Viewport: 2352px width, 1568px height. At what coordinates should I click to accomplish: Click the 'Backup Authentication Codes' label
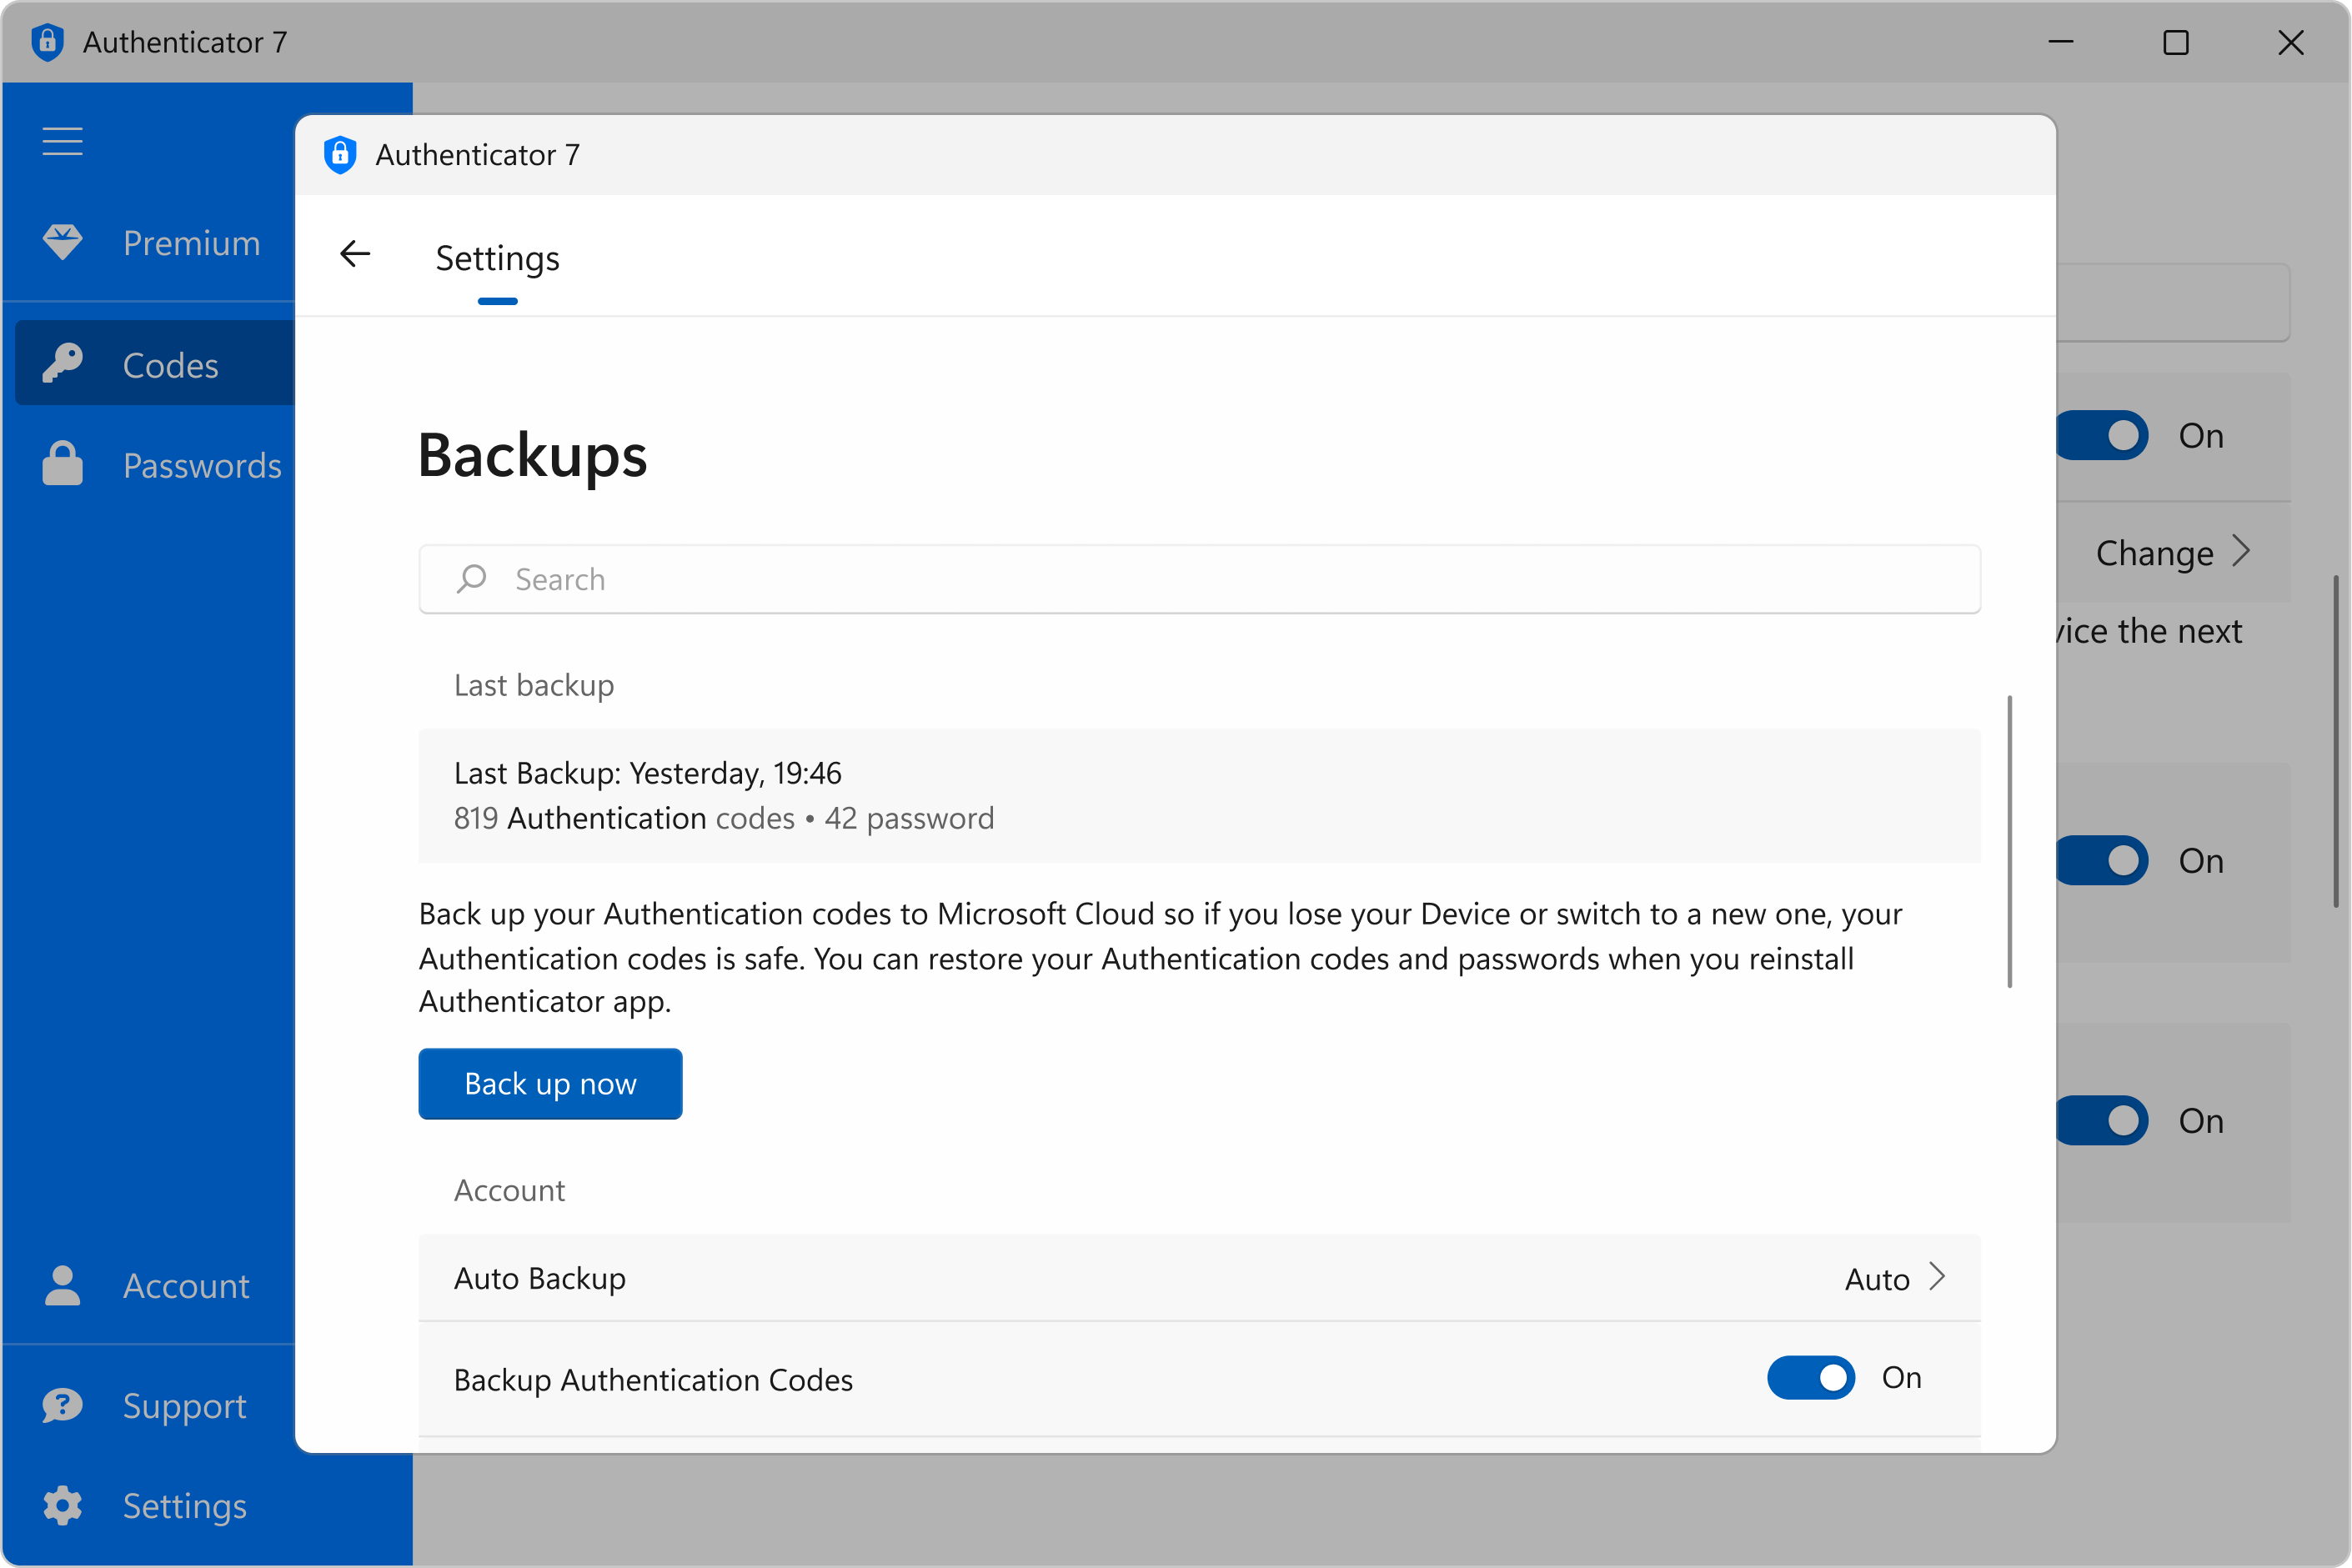point(653,1380)
